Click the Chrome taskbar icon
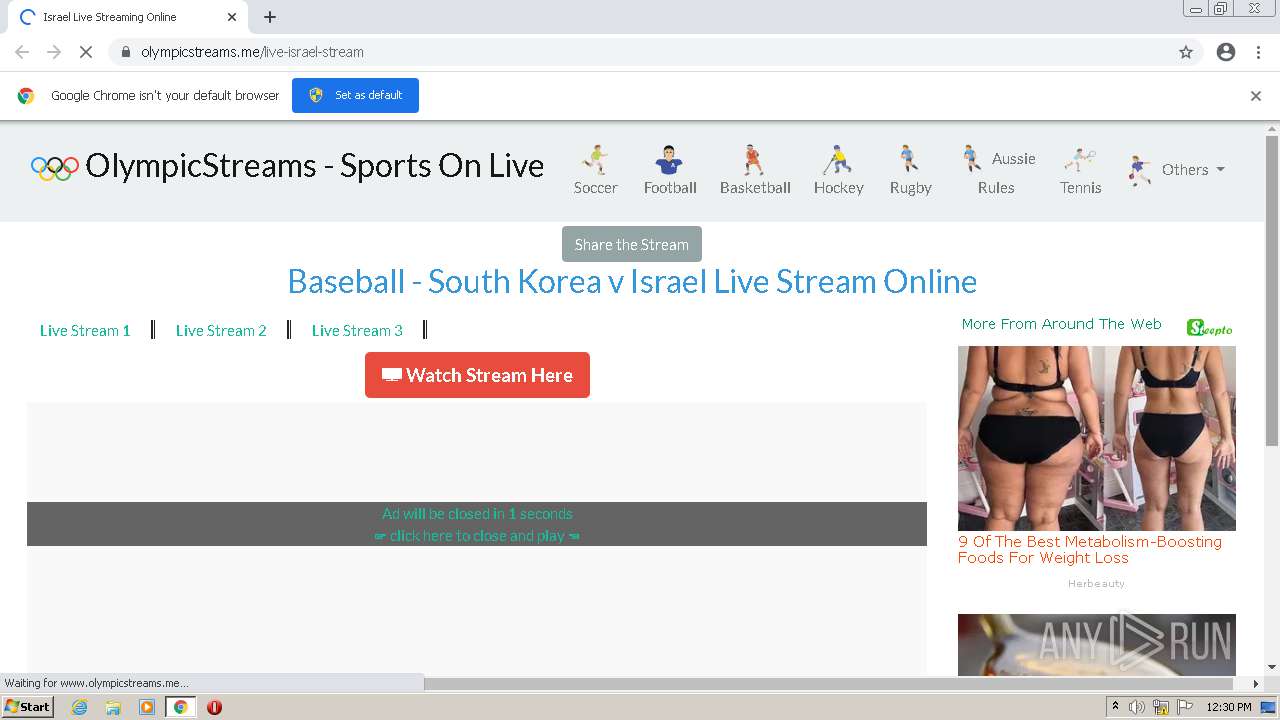 [180, 707]
